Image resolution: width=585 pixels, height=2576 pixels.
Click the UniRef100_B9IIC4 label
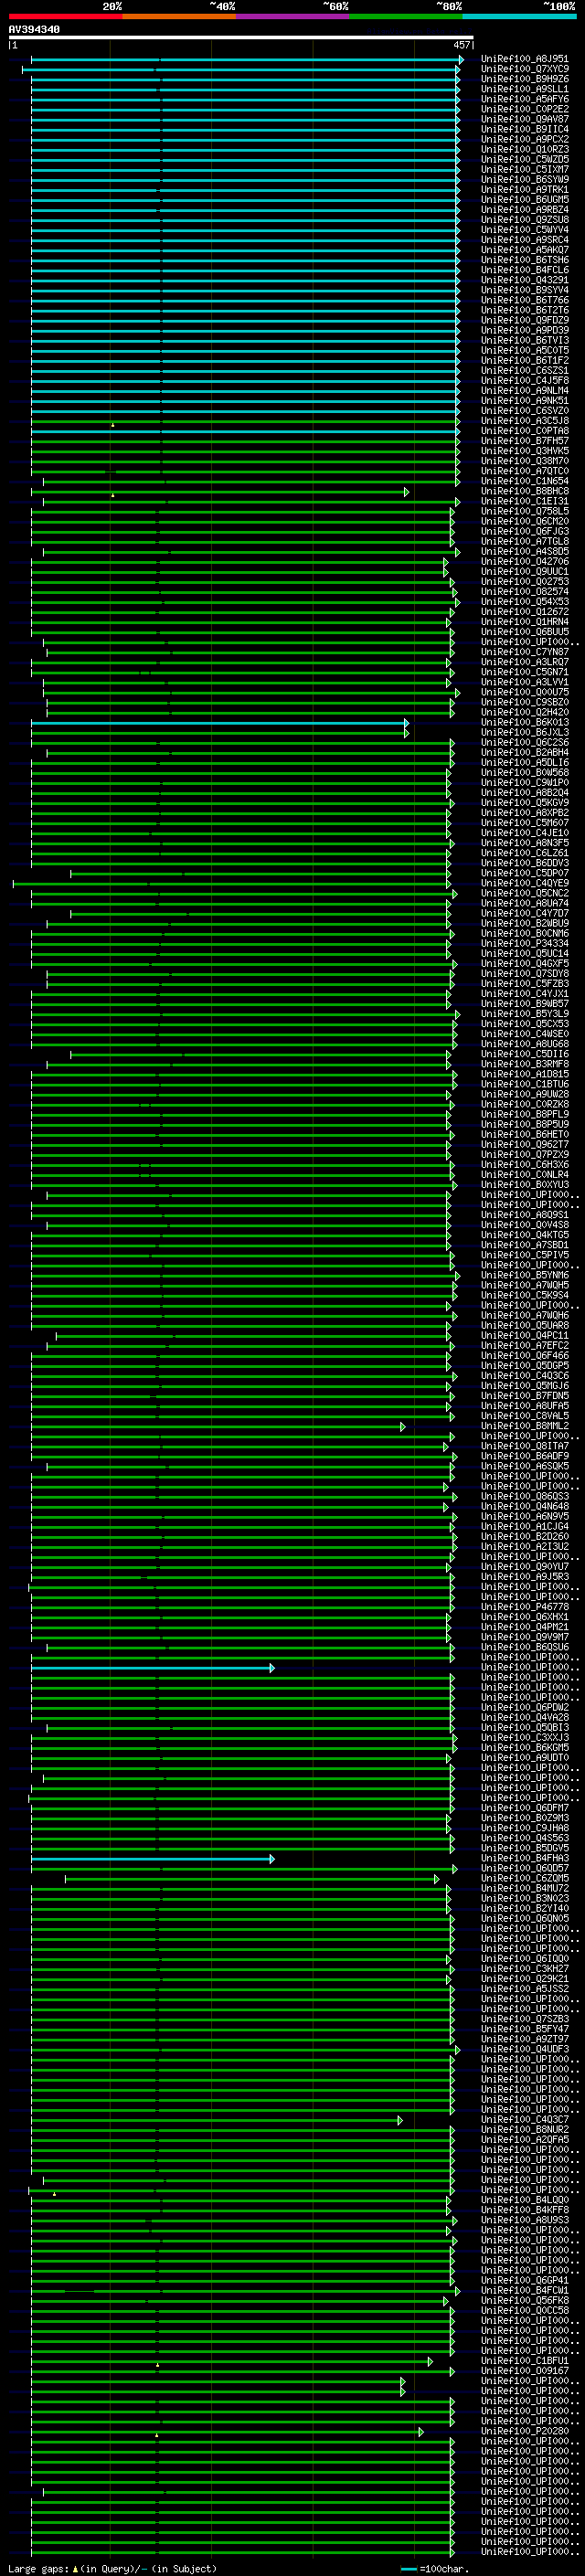524,129
